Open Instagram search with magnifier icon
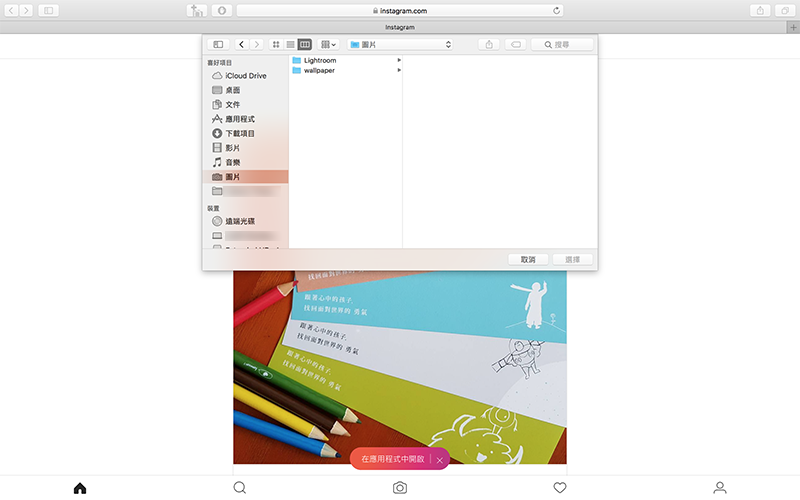Image resolution: width=800 pixels, height=500 pixels. (240, 488)
